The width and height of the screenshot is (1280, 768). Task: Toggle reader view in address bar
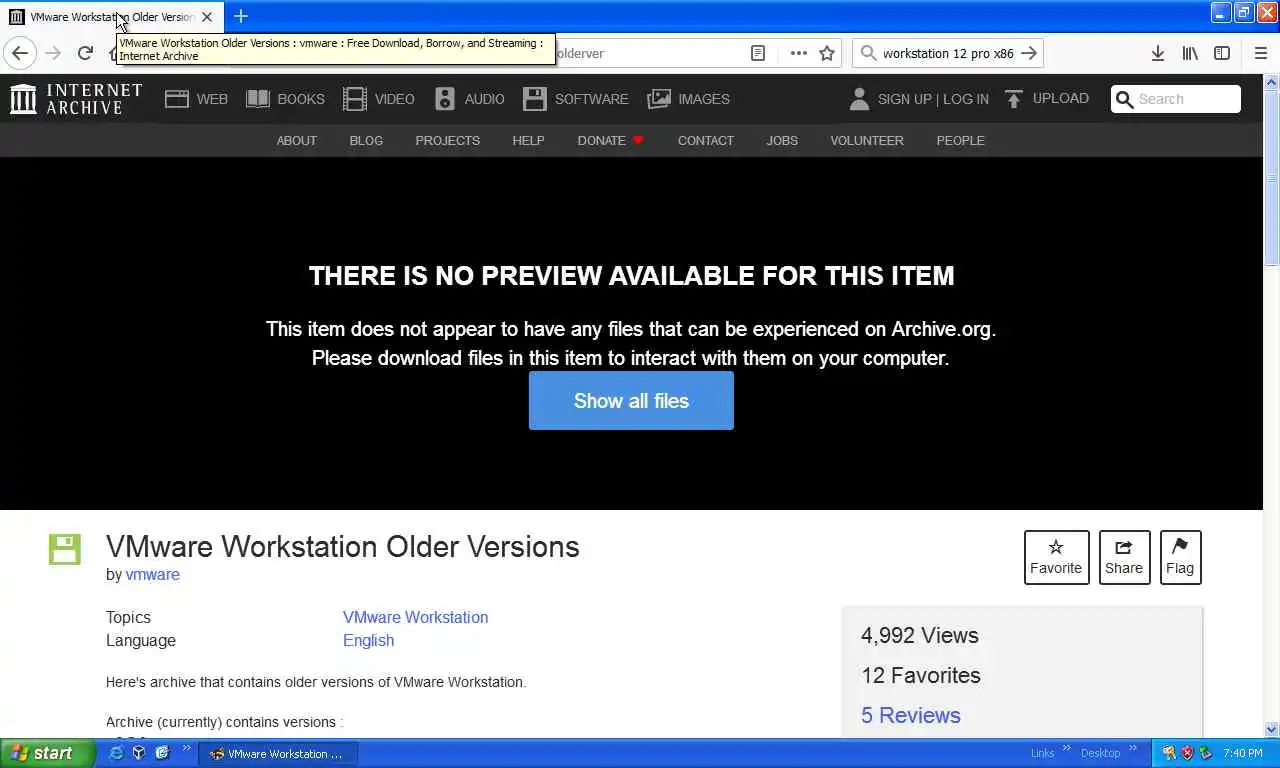[758, 53]
